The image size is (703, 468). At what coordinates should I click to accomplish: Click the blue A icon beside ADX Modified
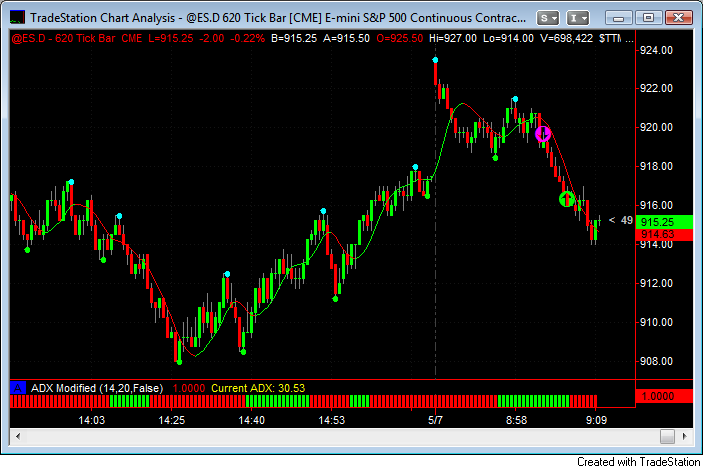point(17,388)
